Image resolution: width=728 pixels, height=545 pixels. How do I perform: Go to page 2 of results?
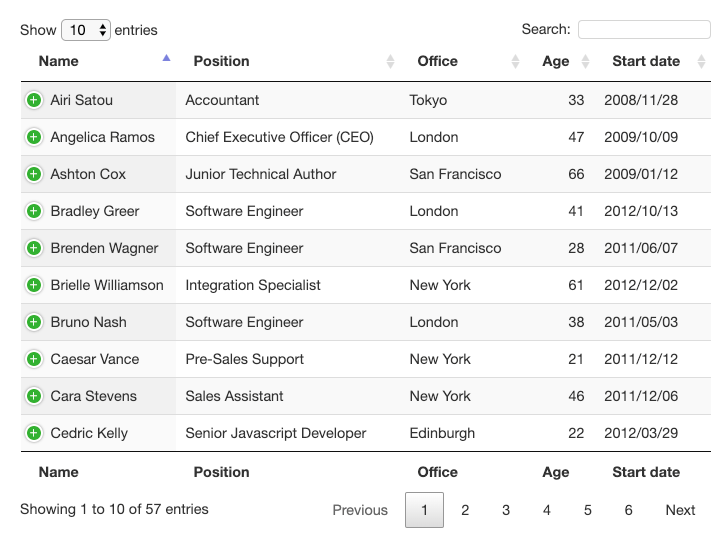465,510
